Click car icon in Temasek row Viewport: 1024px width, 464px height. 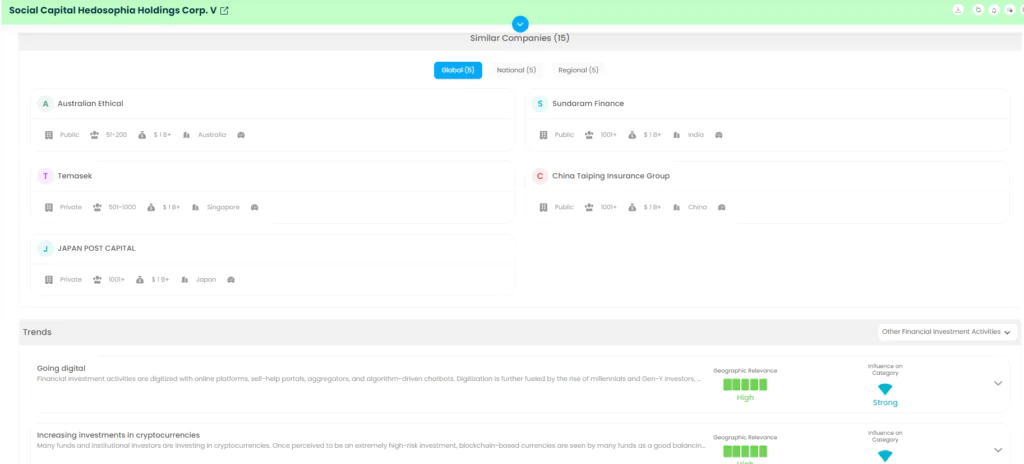(x=255, y=207)
